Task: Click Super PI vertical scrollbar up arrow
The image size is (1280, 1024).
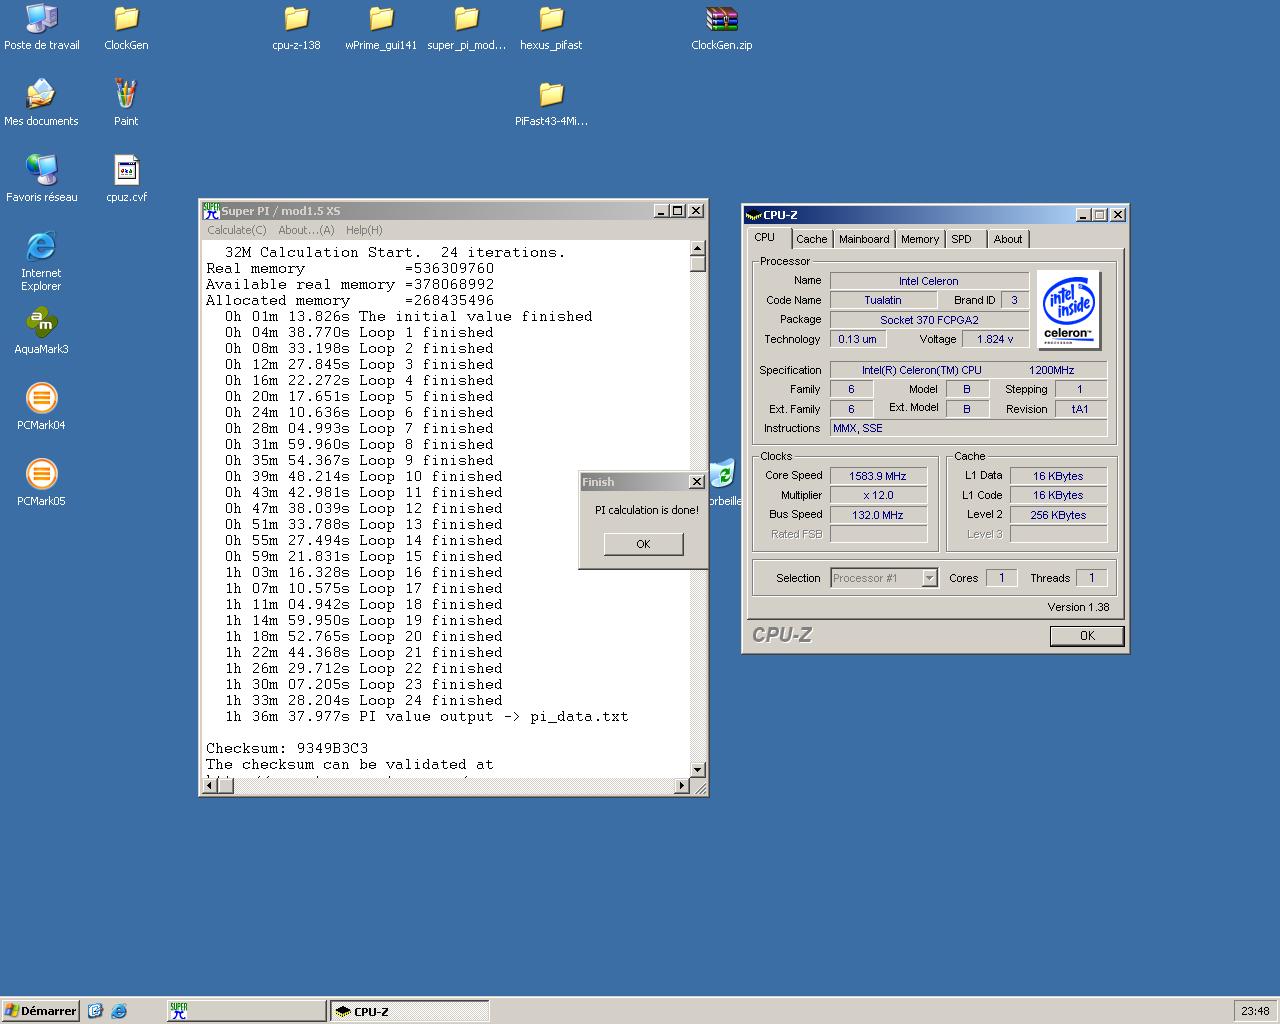Action: point(697,248)
